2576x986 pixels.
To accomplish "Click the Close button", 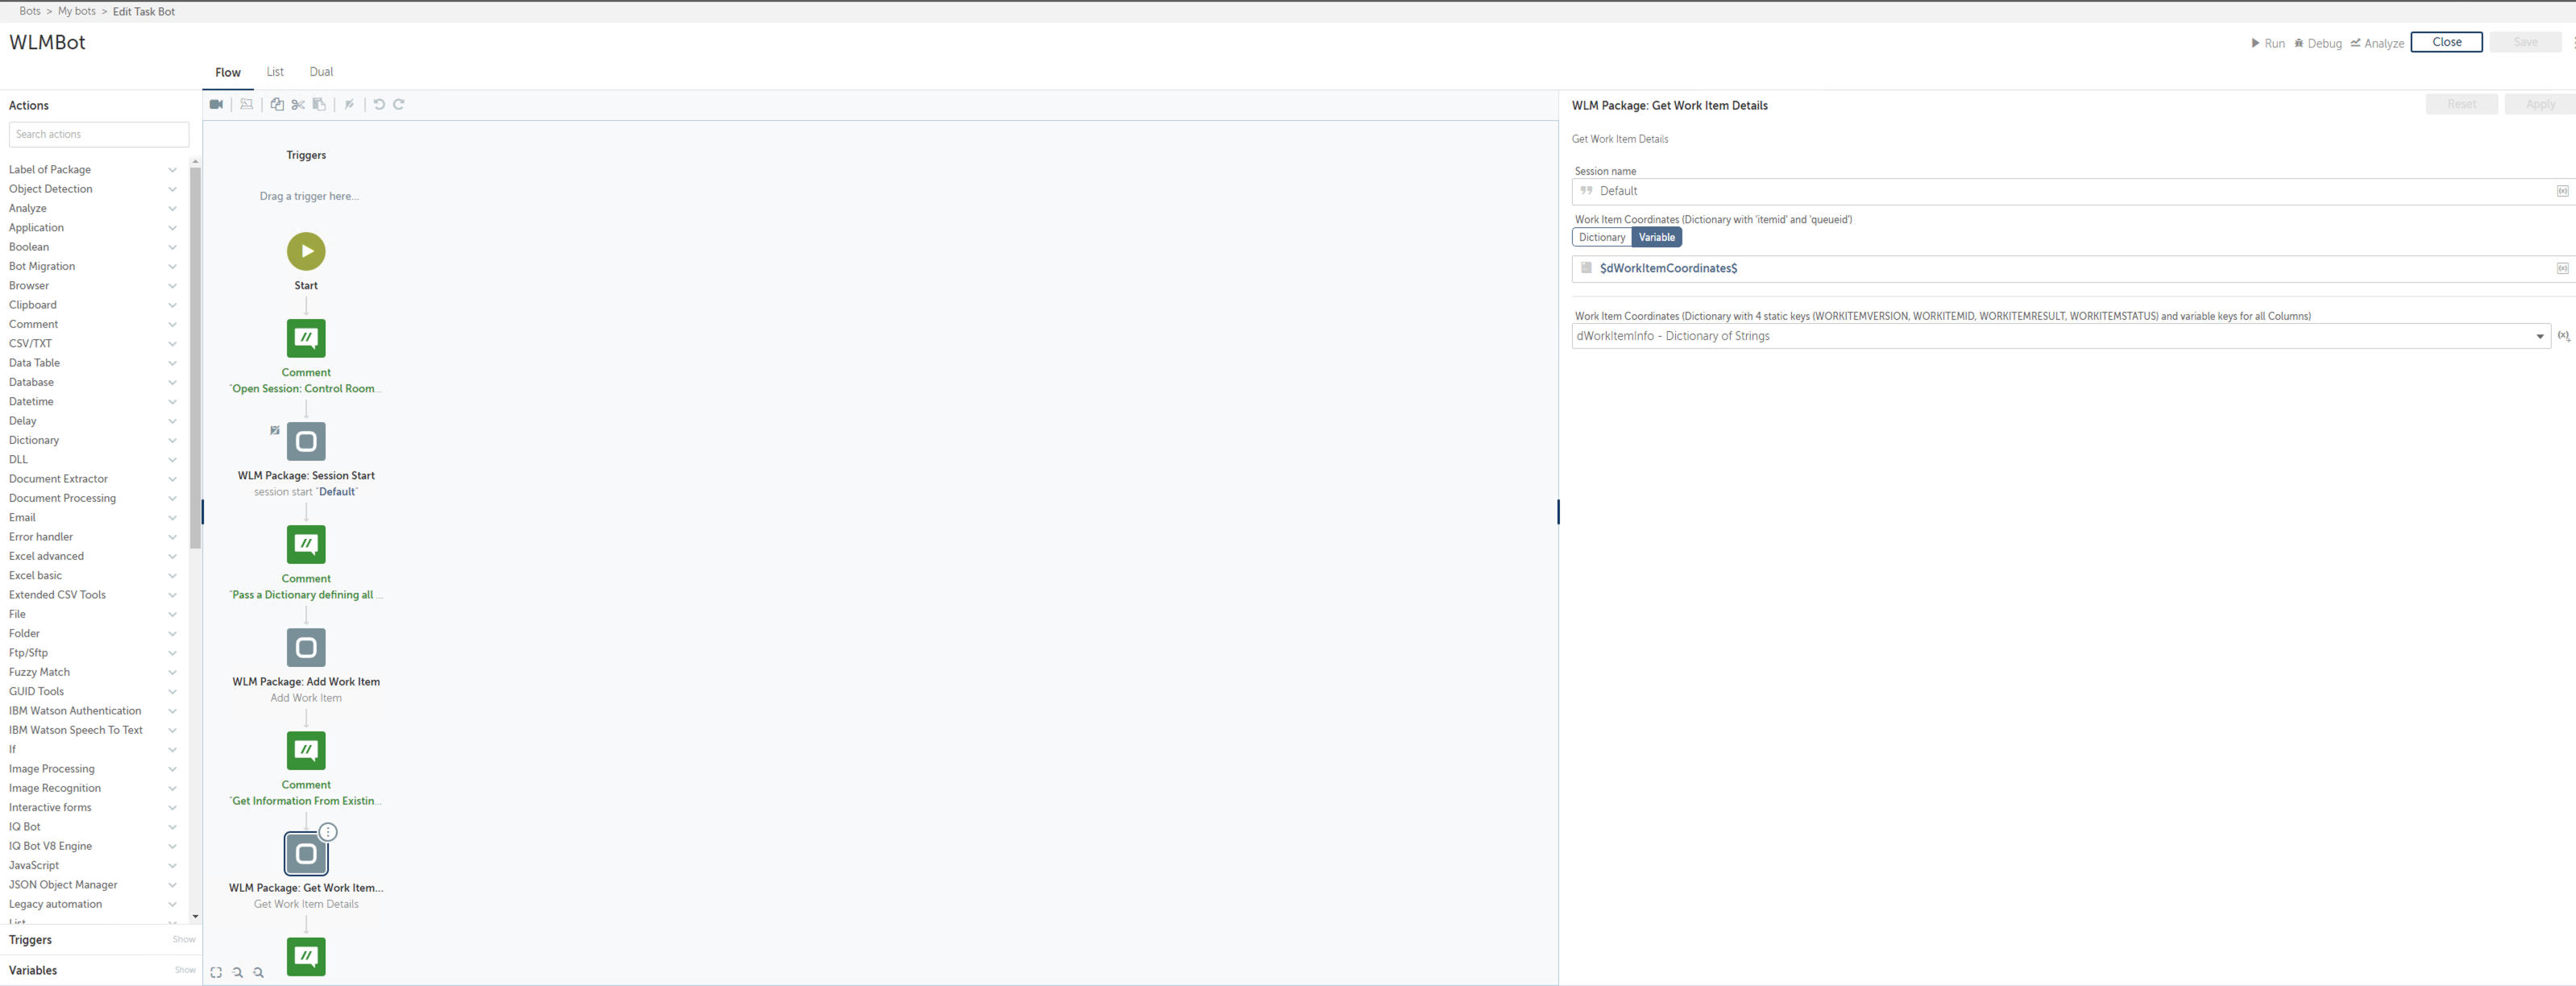I will coord(2446,42).
